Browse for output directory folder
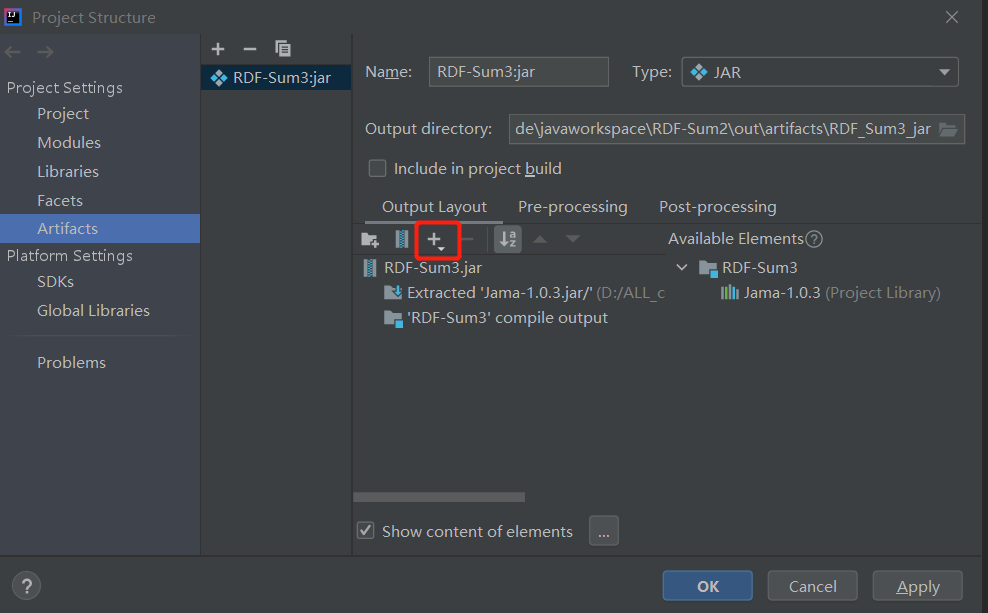This screenshot has width=988, height=613. click(x=948, y=130)
